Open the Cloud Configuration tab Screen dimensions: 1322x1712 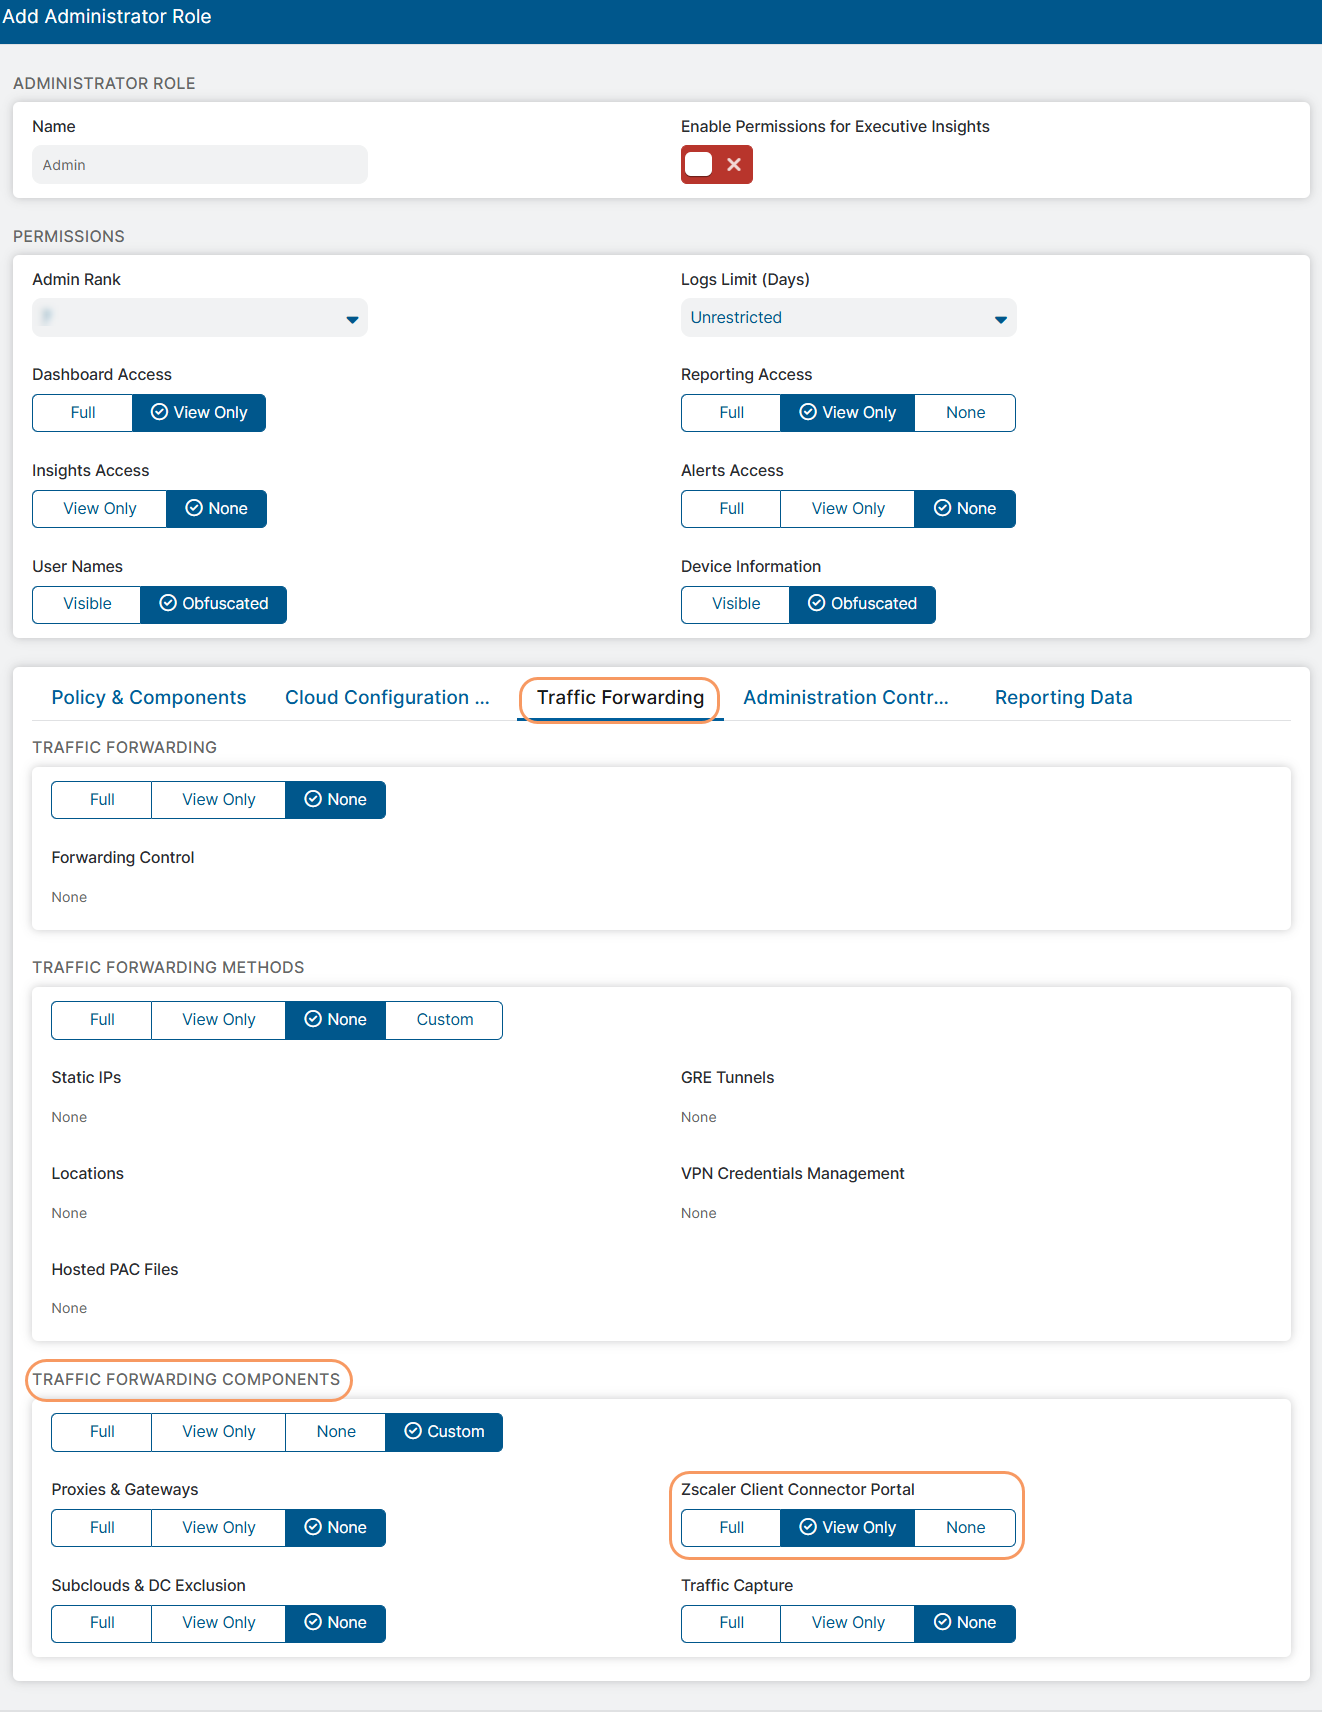pyautogui.click(x=387, y=698)
